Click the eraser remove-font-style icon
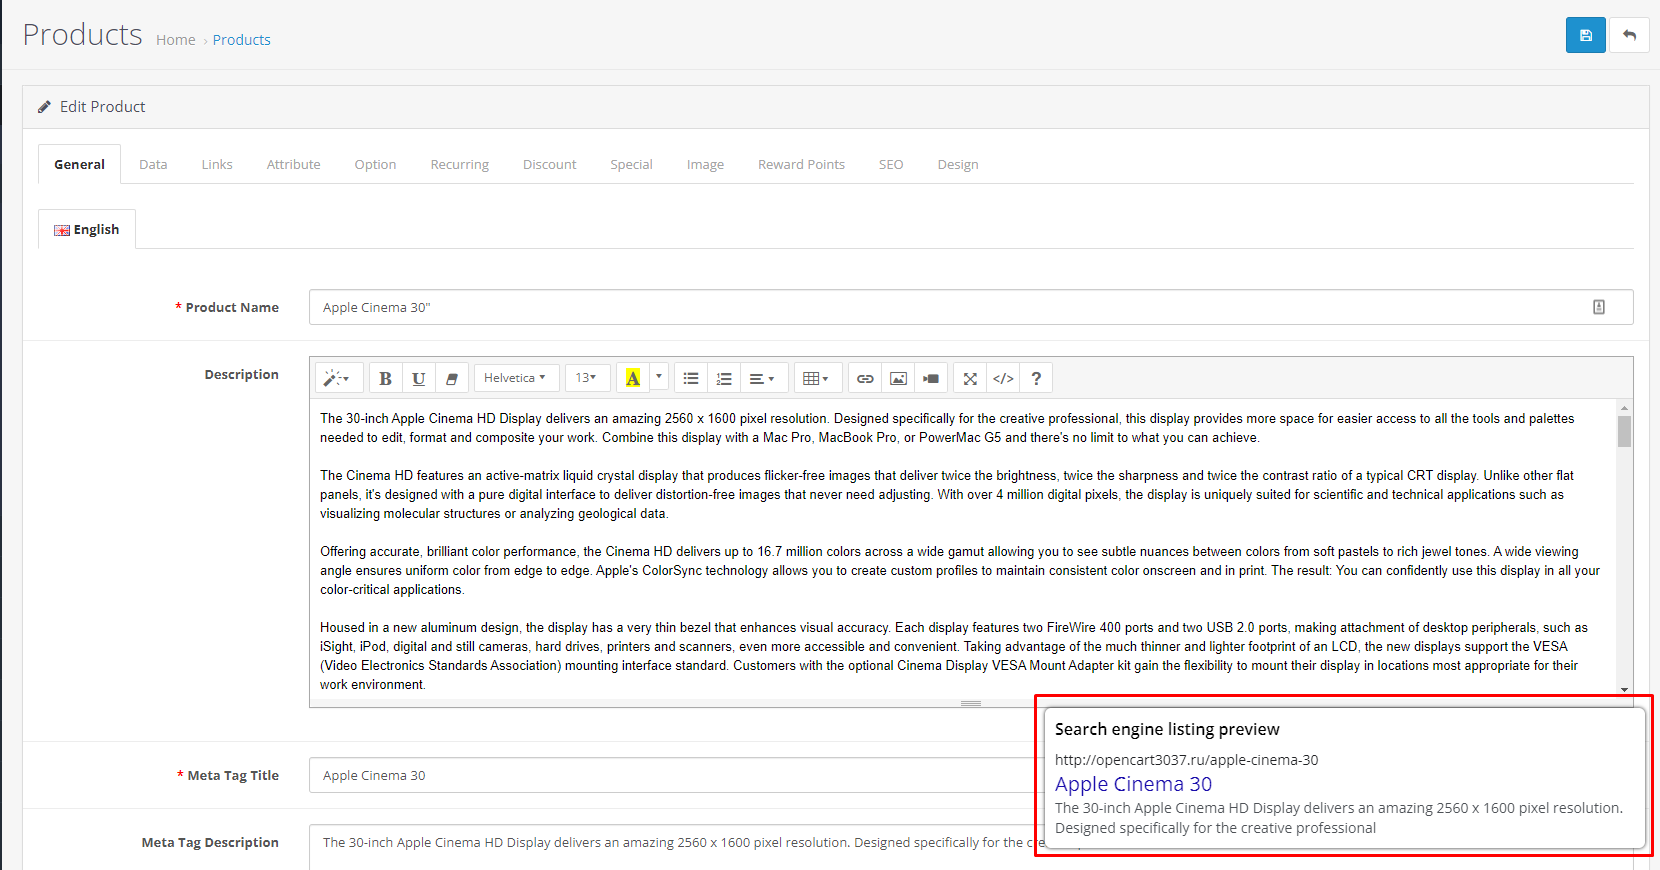The height and width of the screenshot is (870, 1660). (x=451, y=378)
